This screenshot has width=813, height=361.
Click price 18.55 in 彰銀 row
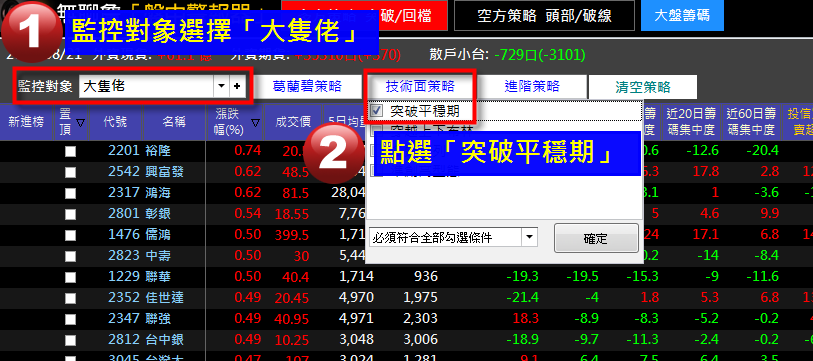pyautogui.click(x=292, y=214)
